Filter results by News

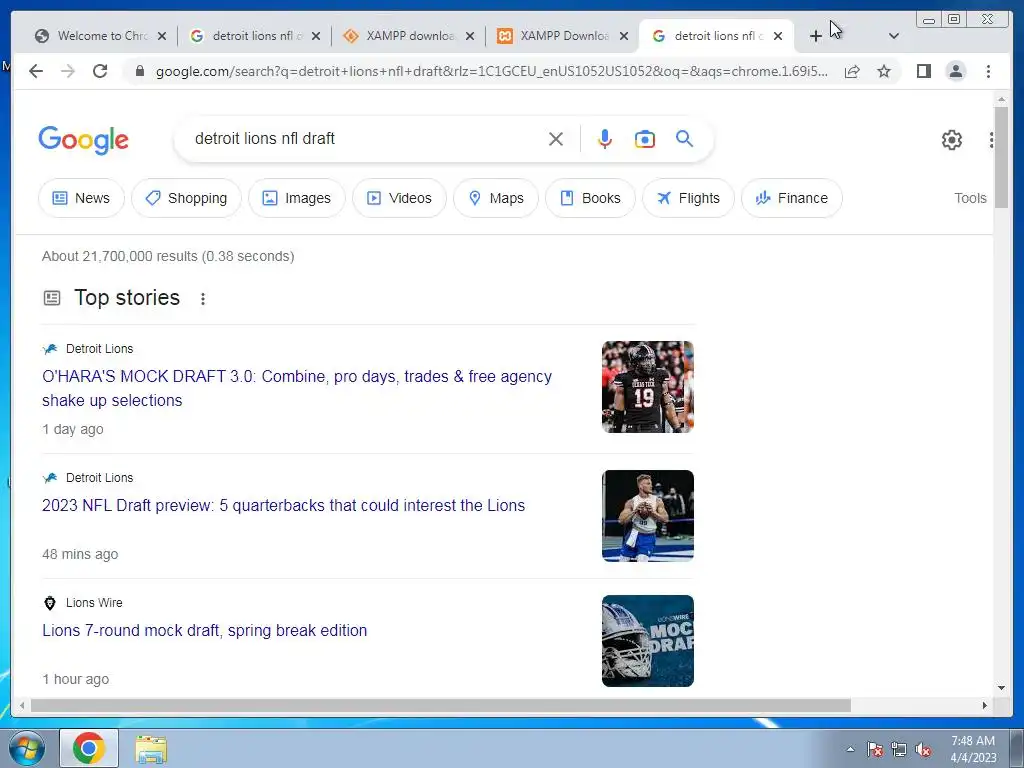[x=81, y=198]
